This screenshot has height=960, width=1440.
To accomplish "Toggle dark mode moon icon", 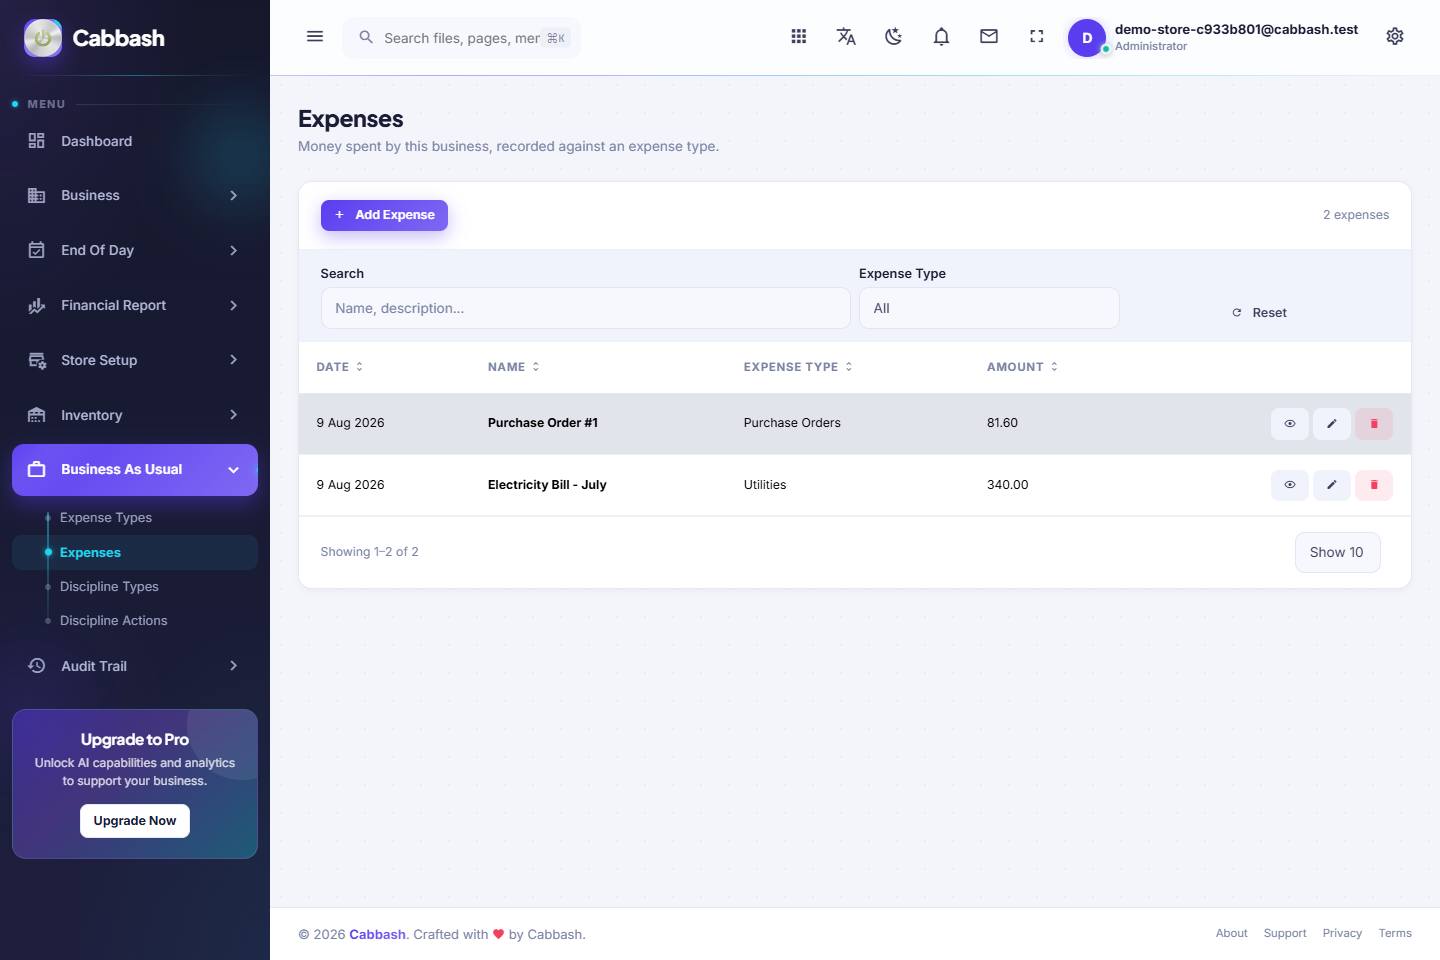I will pyautogui.click(x=894, y=37).
